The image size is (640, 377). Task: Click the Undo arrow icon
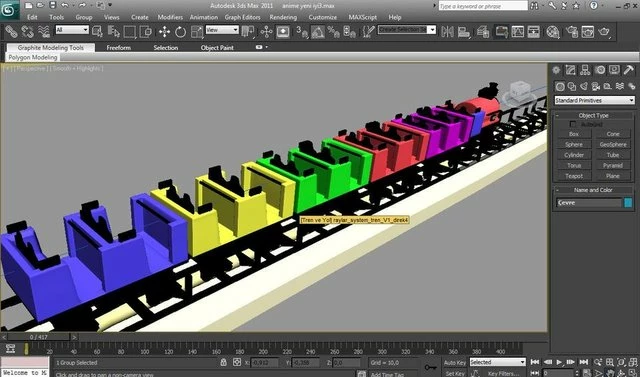pyautogui.click(x=65, y=5)
